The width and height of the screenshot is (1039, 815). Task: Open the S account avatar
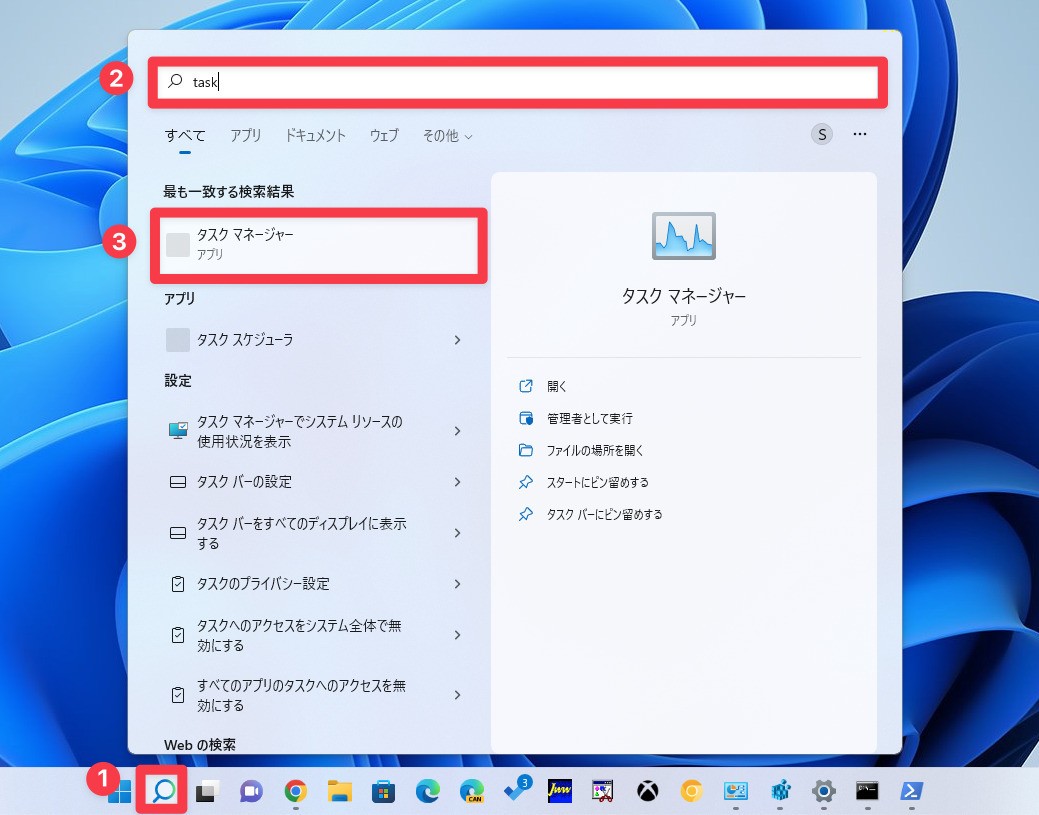[x=822, y=135]
